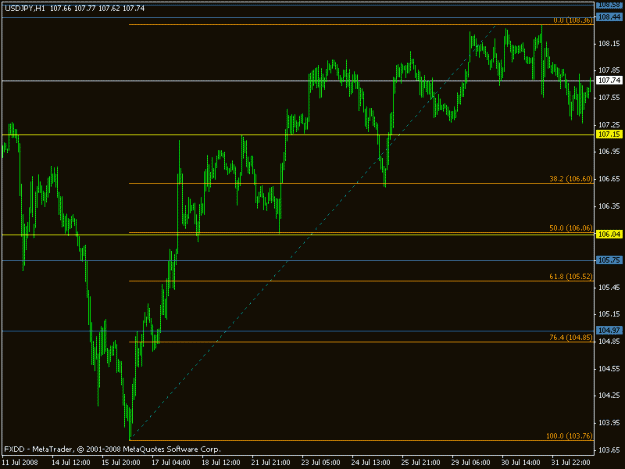Viewport: 625px width, 469px height.
Task: Click the 106.65 price scale value
Action: (x=609, y=179)
